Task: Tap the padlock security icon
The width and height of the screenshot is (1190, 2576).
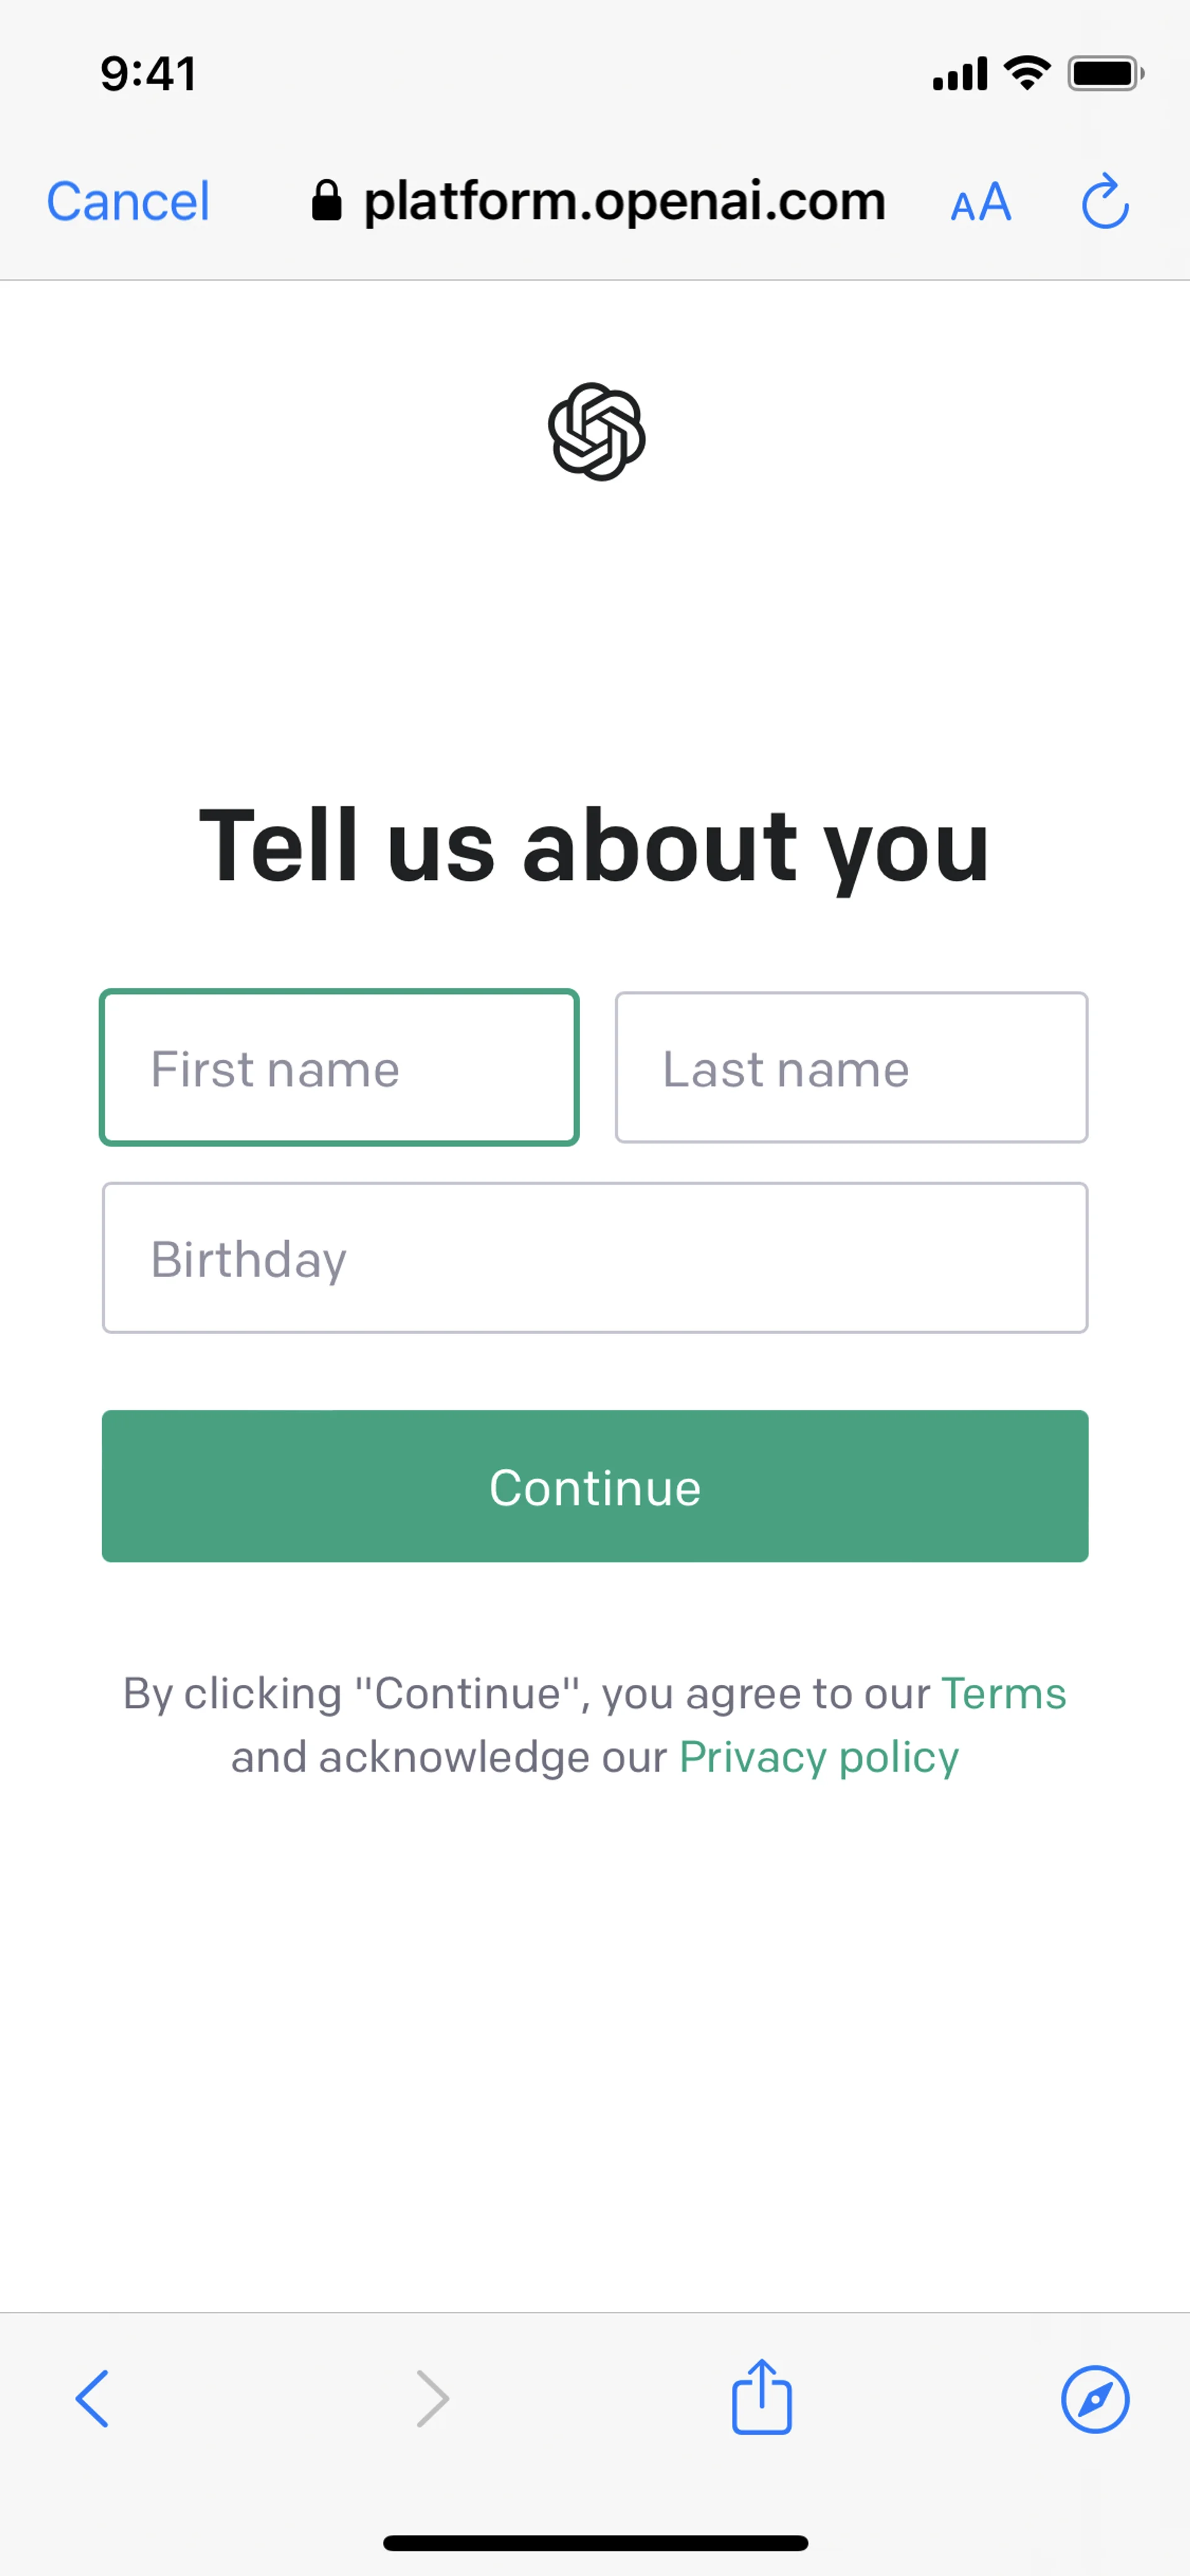Action: click(x=326, y=201)
